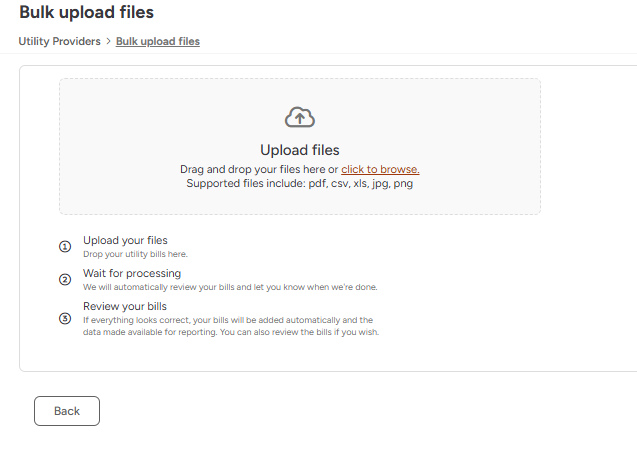Screen dimensions: 637x455
Task: Select the 'Wait for processing' step title
Action: pos(132,273)
